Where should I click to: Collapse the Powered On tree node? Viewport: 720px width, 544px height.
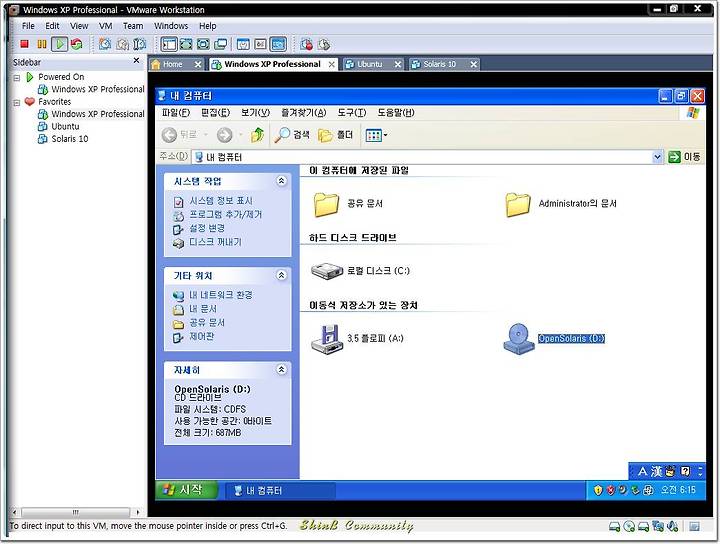tap(17, 78)
